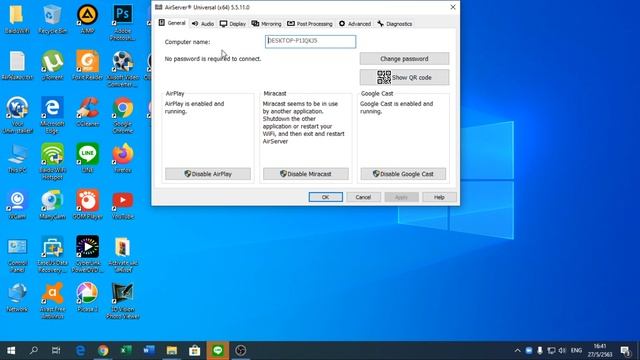Screen dimensions: 640x360
Task: Click the ENG language indicator
Action: (576, 350)
